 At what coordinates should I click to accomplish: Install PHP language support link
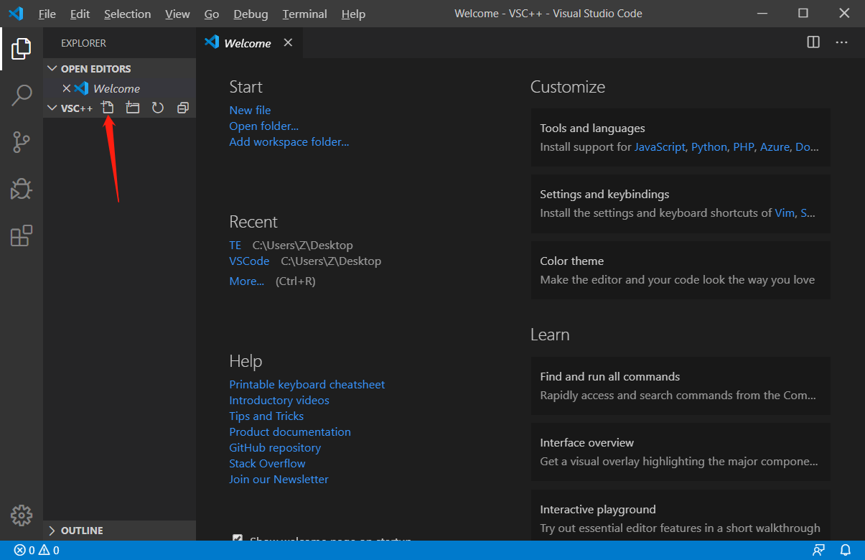click(x=743, y=147)
